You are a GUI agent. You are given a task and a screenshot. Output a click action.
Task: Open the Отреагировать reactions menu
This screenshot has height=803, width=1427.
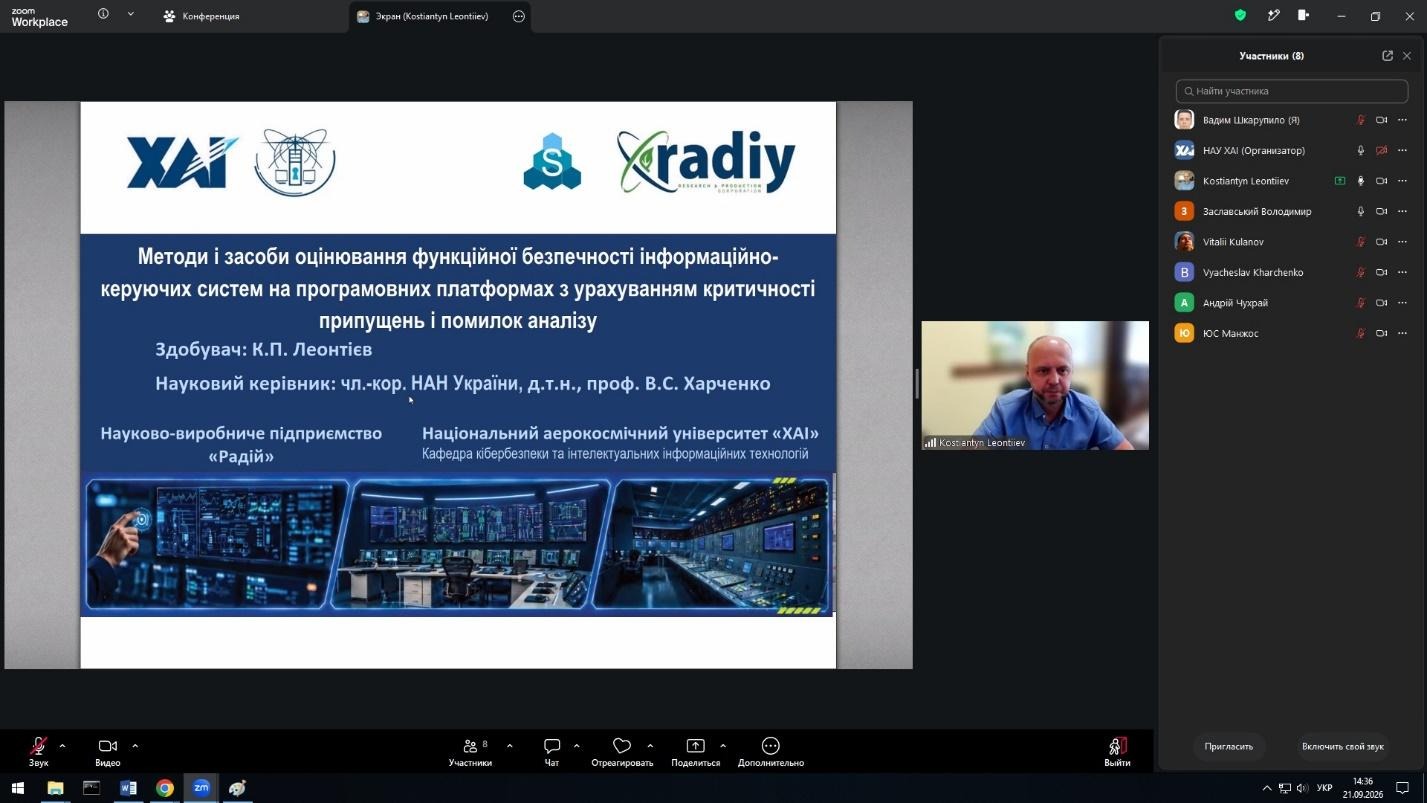pos(622,751)
